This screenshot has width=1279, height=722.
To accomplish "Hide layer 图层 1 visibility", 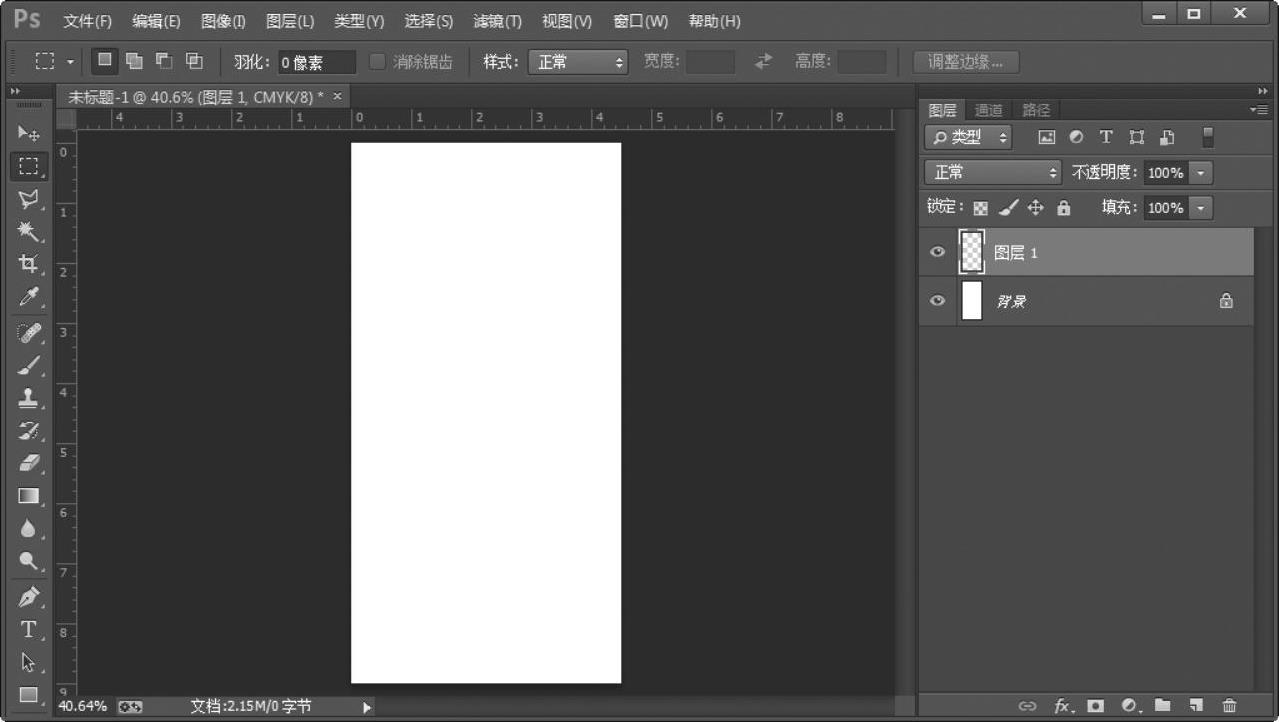I will tap(937, 252).
